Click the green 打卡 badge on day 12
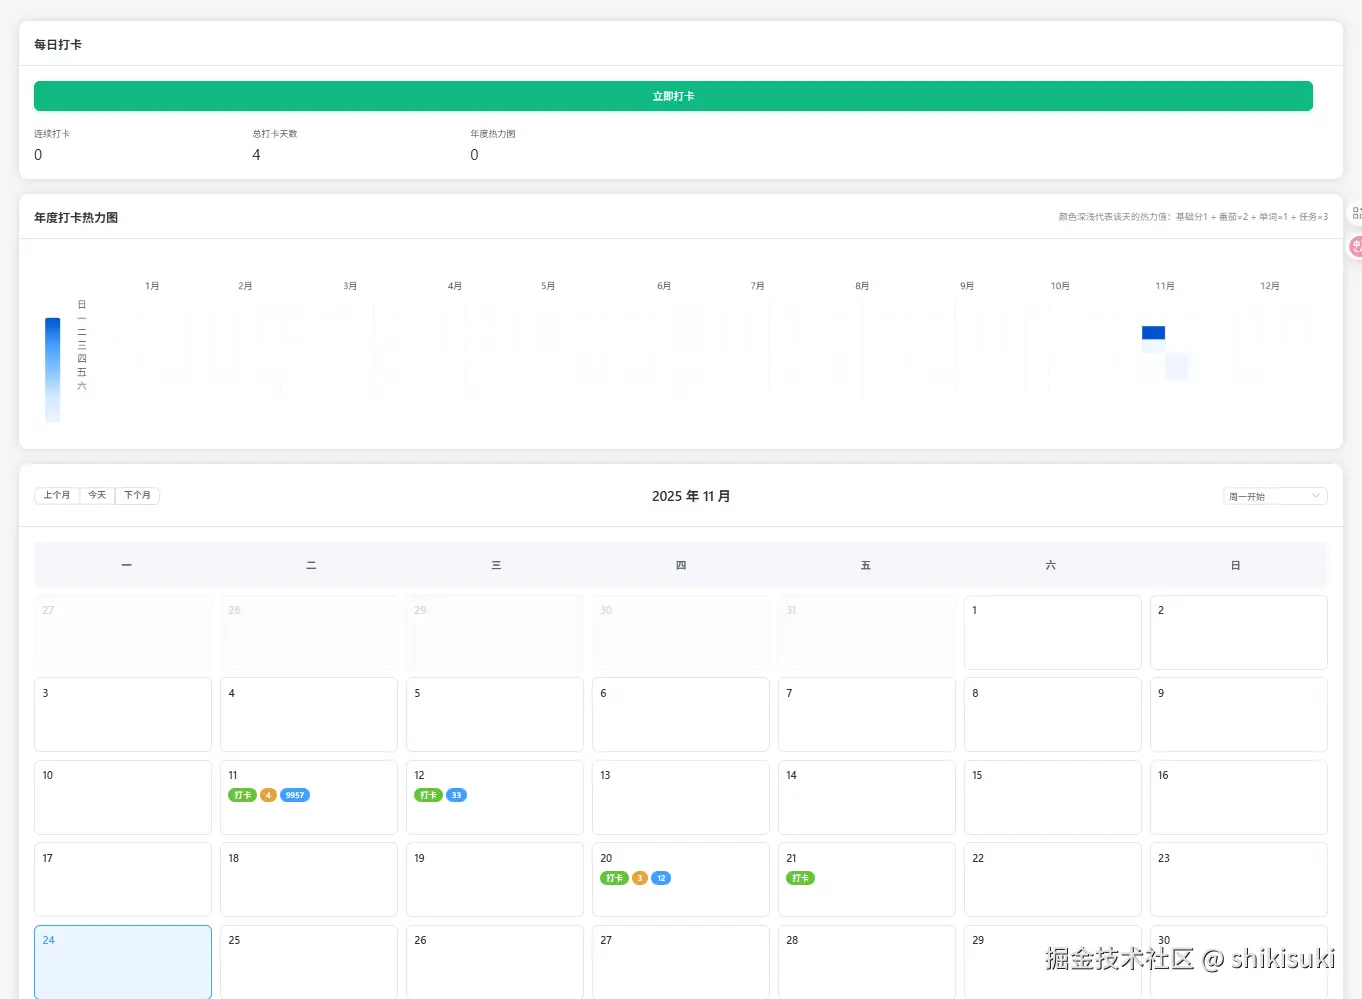 [428, 795]
